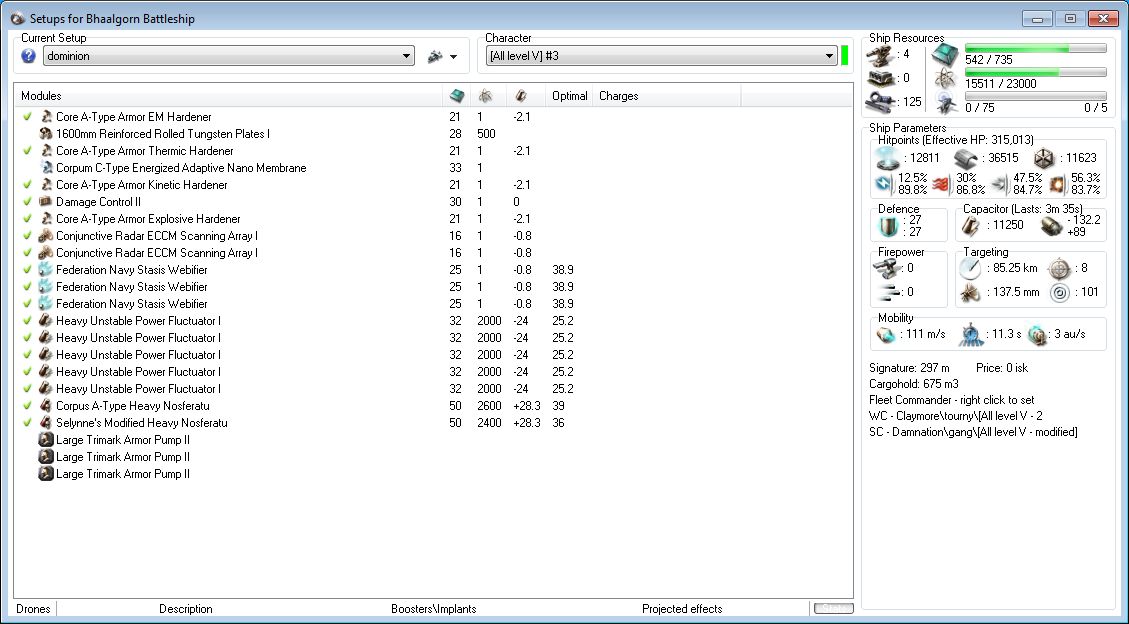Expand the arrow next to ship browser icon

(x=454, y=57)
